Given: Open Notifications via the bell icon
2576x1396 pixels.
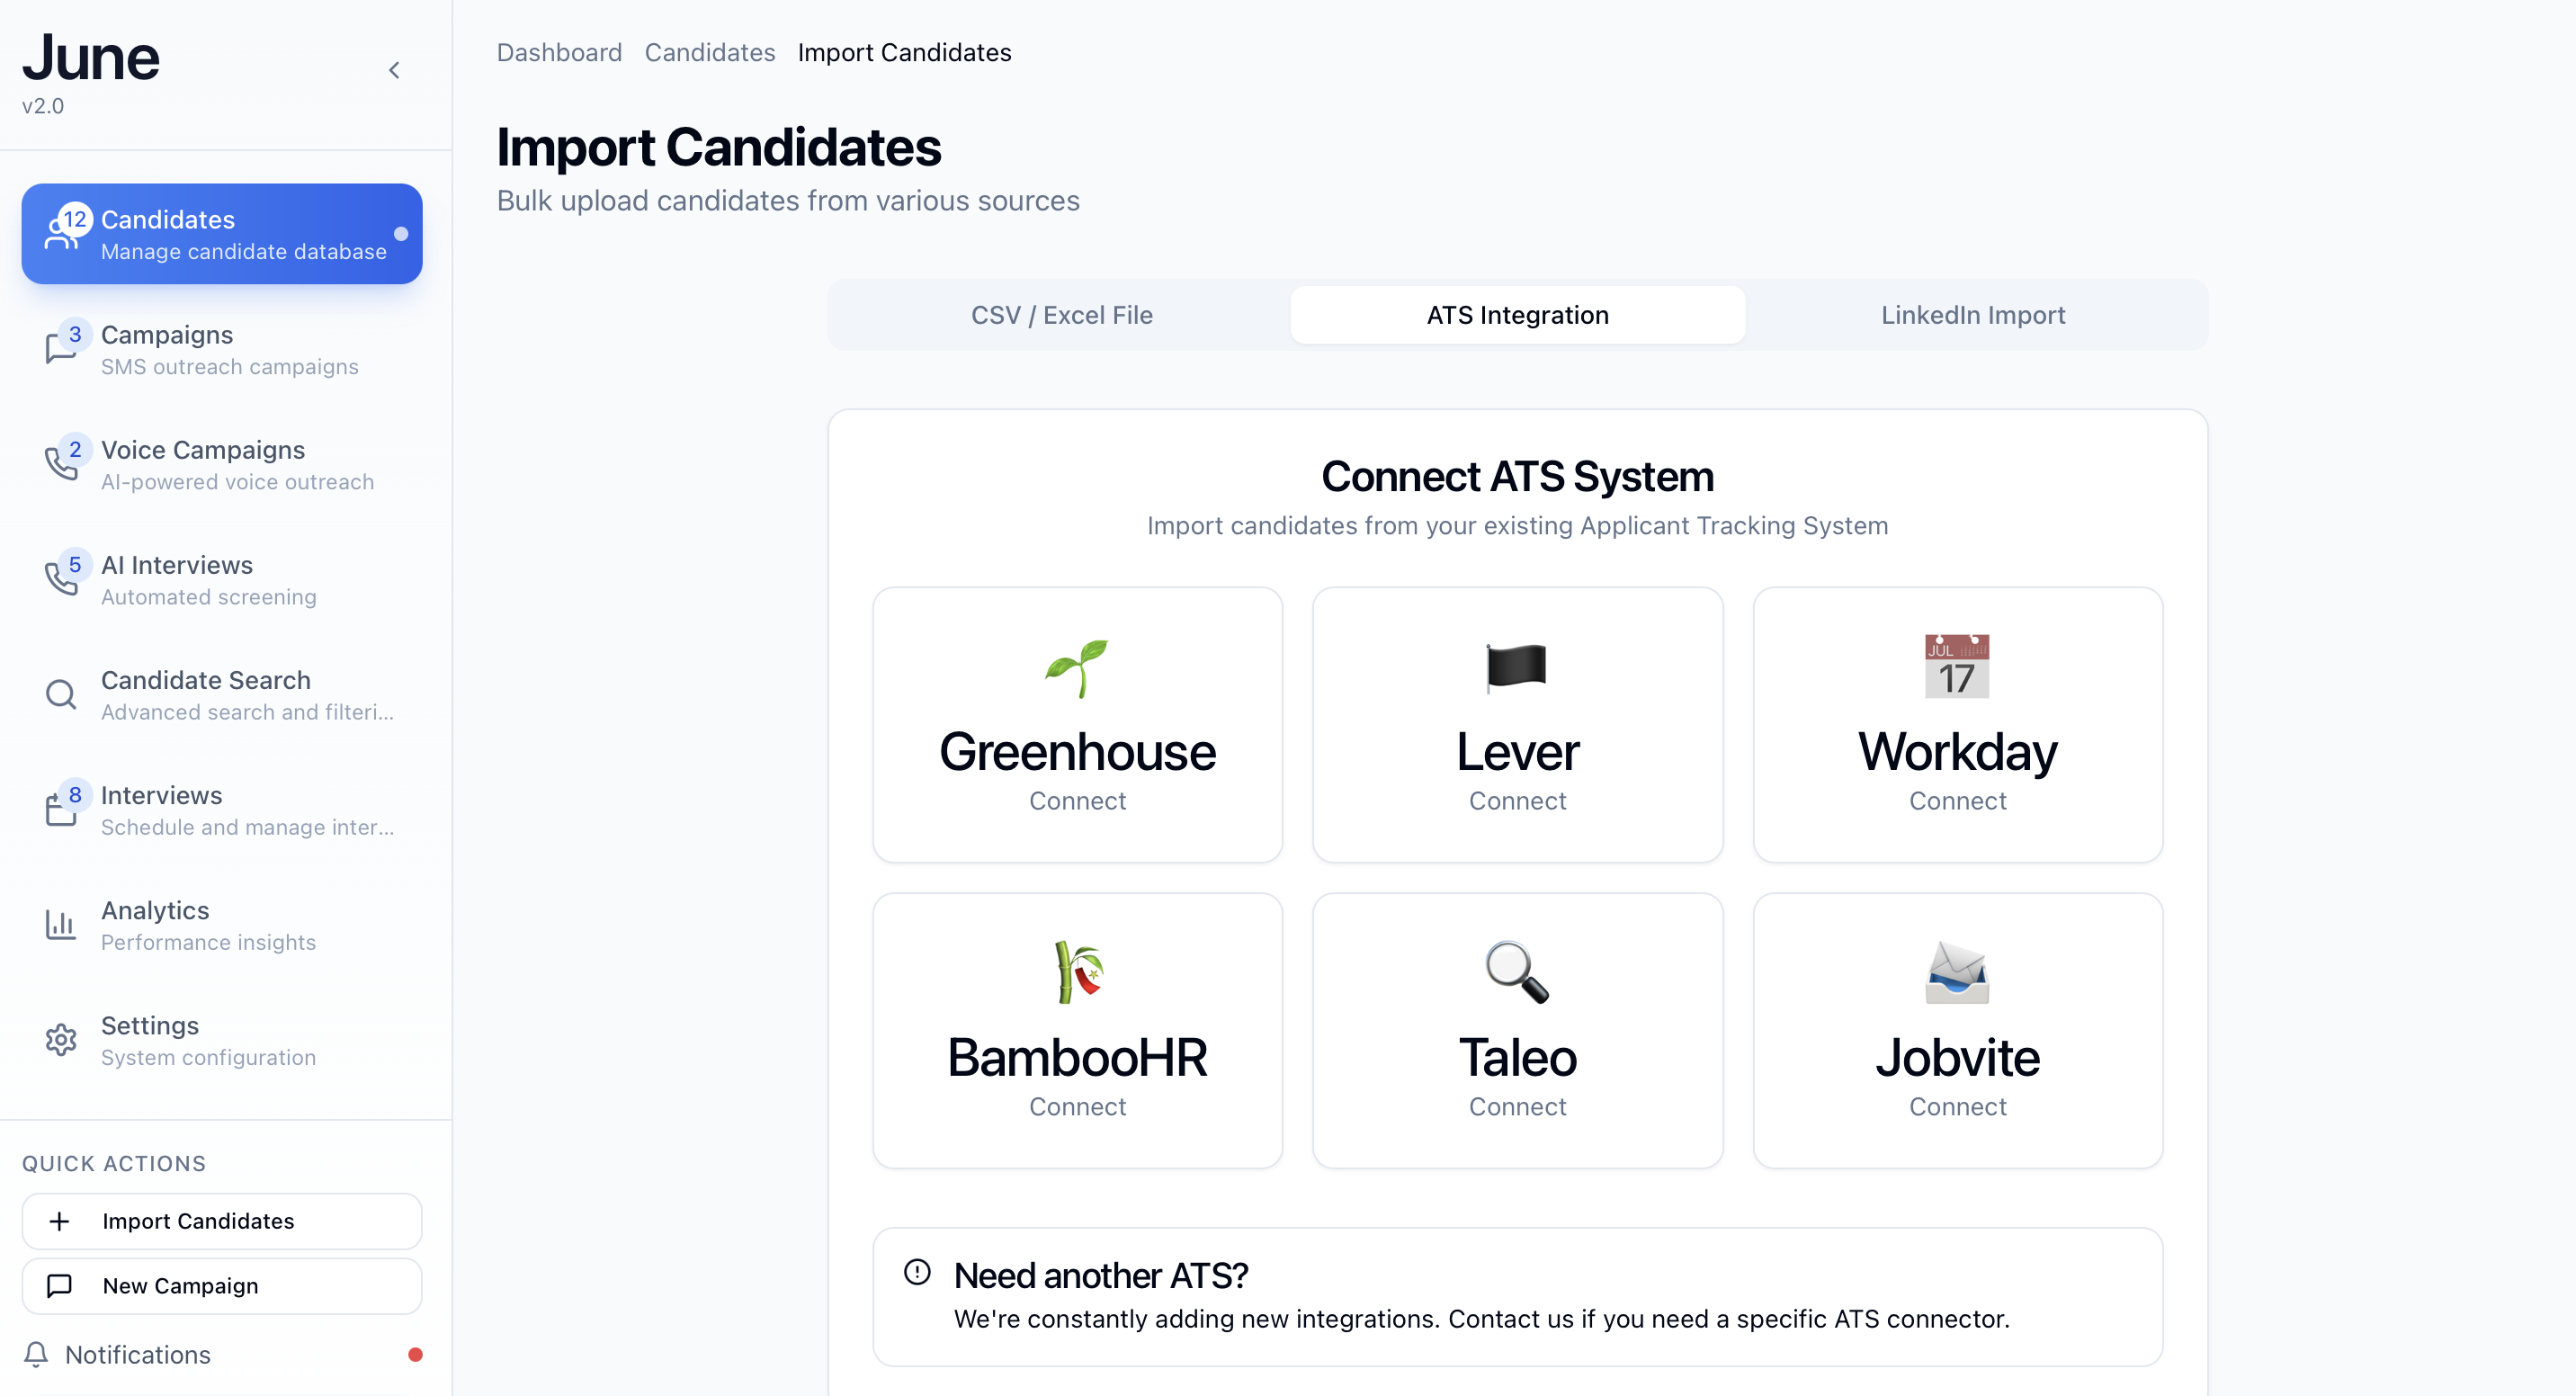Looking at the screenshot, I should coord(37,1354).
